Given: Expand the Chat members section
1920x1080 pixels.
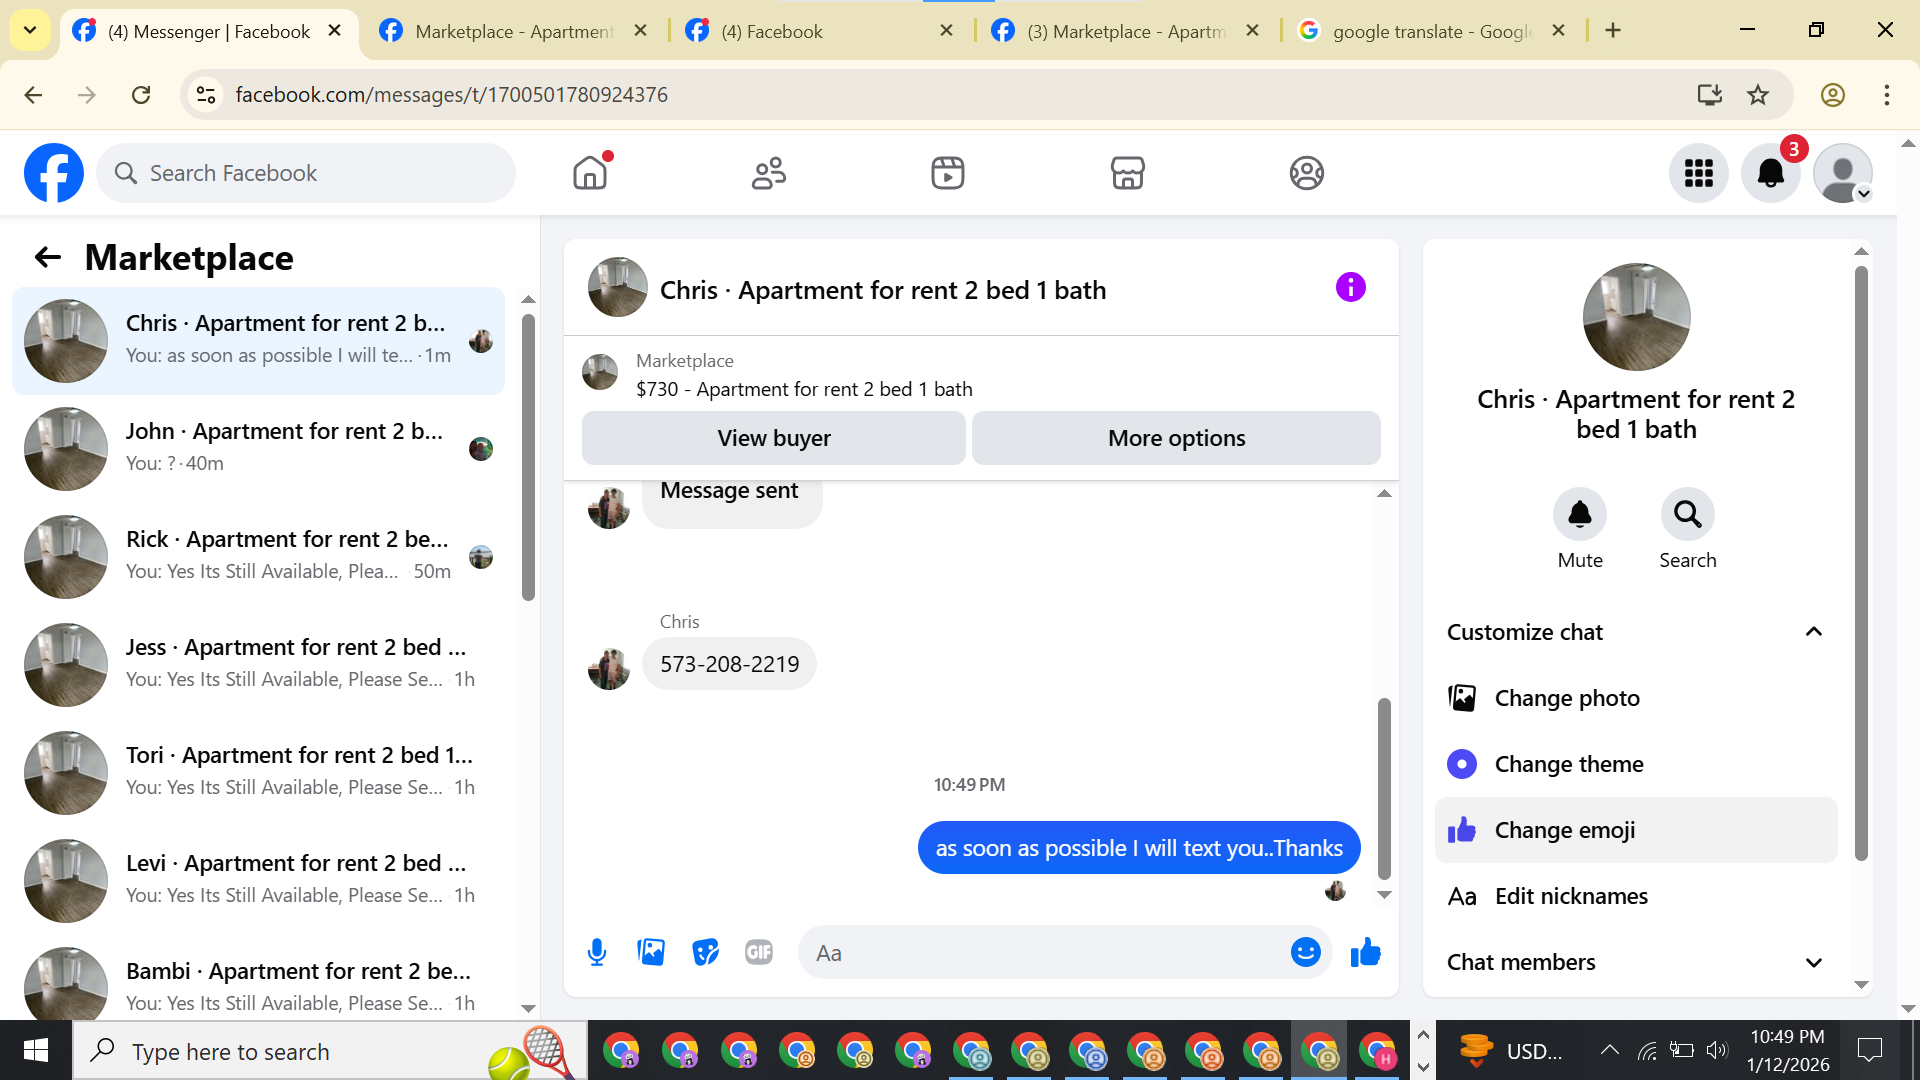Looking at the screenshot, I should pos(1813,962).
